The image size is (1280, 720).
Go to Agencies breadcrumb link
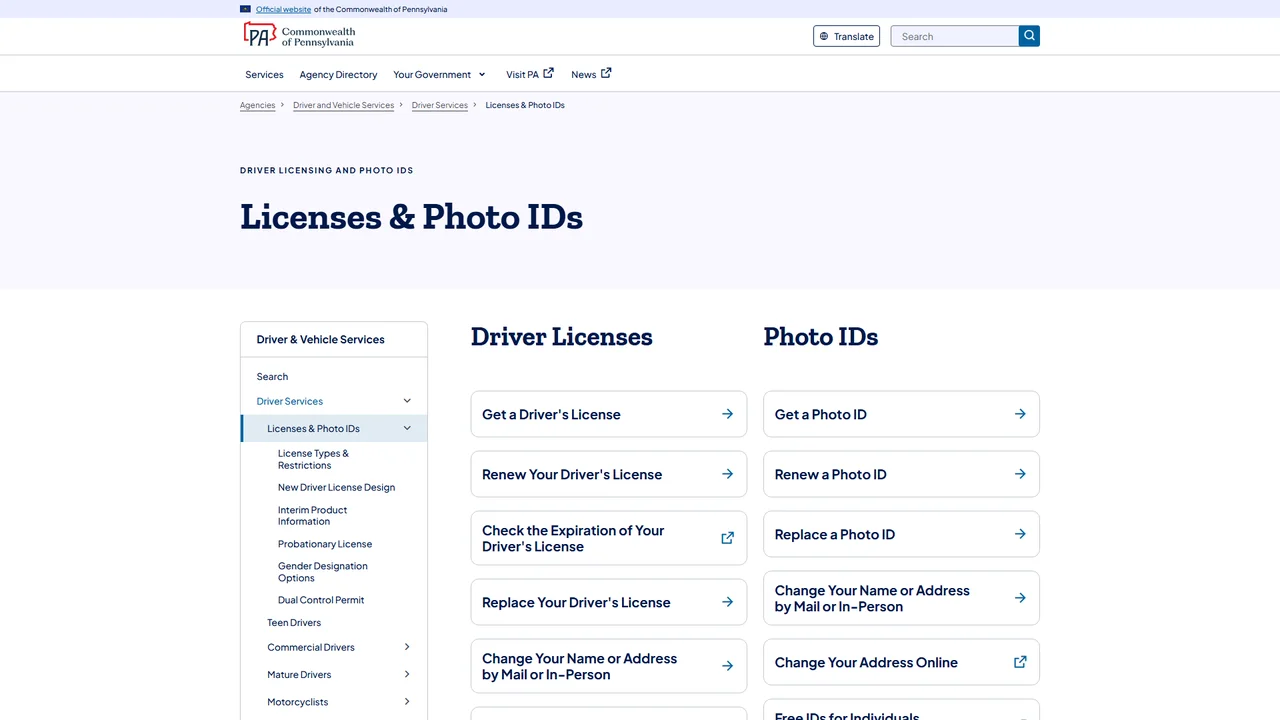click(x=257, y=105)
